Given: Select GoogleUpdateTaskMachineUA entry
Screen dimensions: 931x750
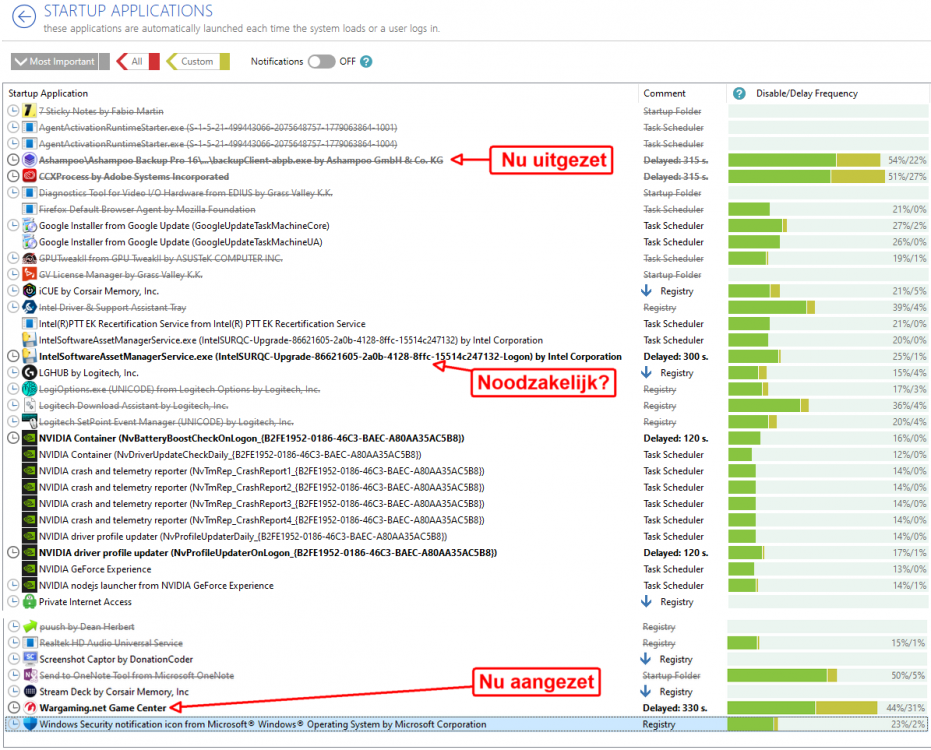Looking at the screenshot, I should point(180,242).
